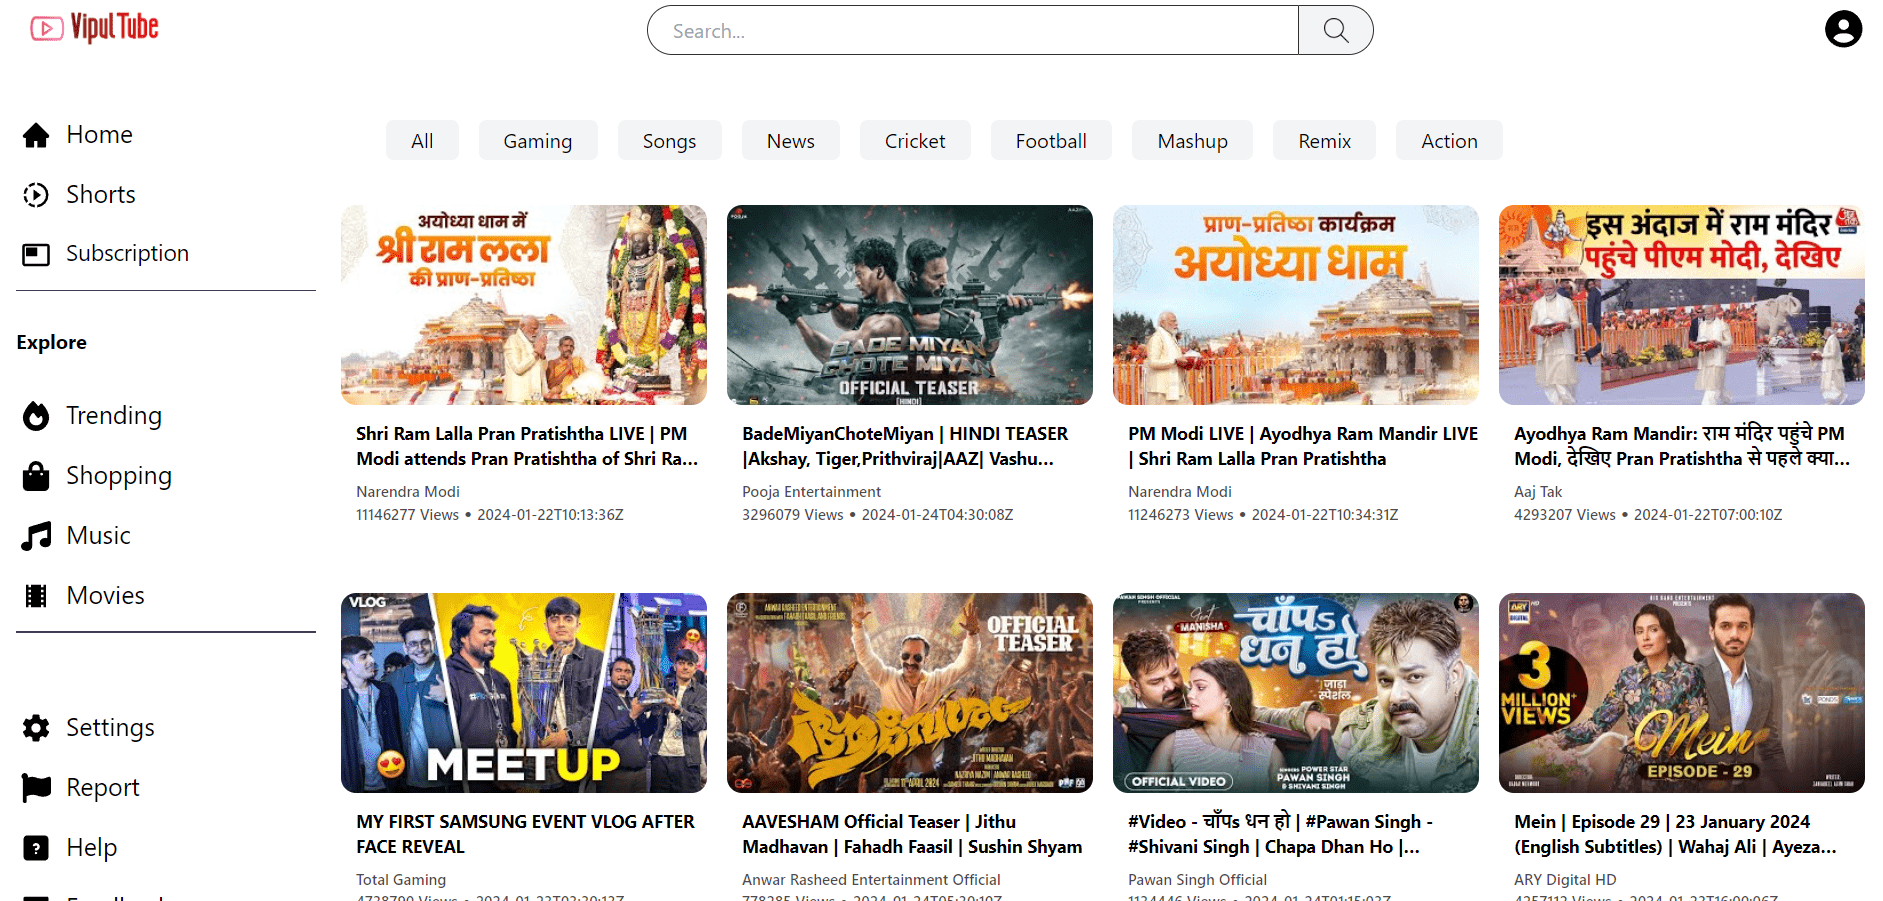The image size is (1883, 901).
Task: Open Shorts from the sidebar
Action: tap(101, 195)
